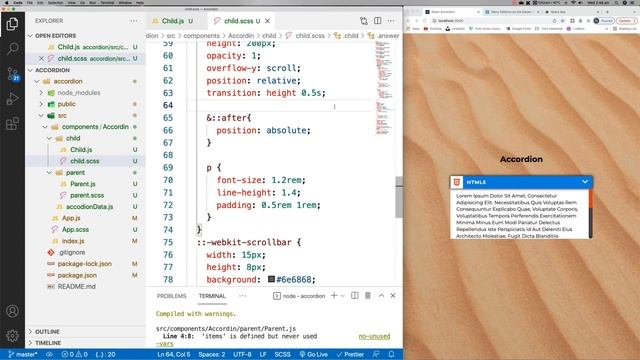Select the child.scss editor tab
Screen dimensions: 640x360
click(x=241, y=21)
